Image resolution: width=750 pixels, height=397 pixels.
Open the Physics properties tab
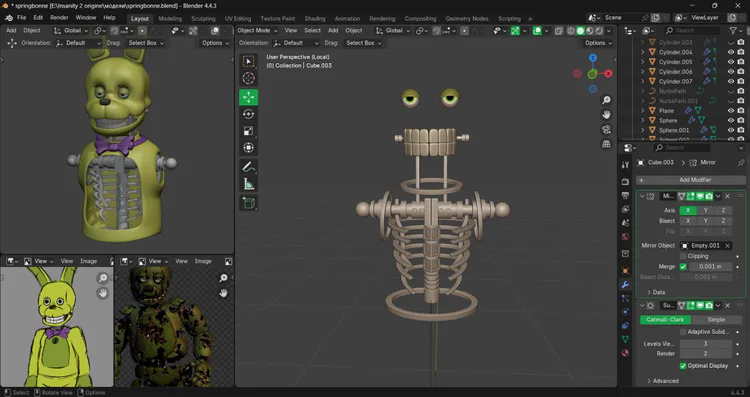click(x=625, y=312)
